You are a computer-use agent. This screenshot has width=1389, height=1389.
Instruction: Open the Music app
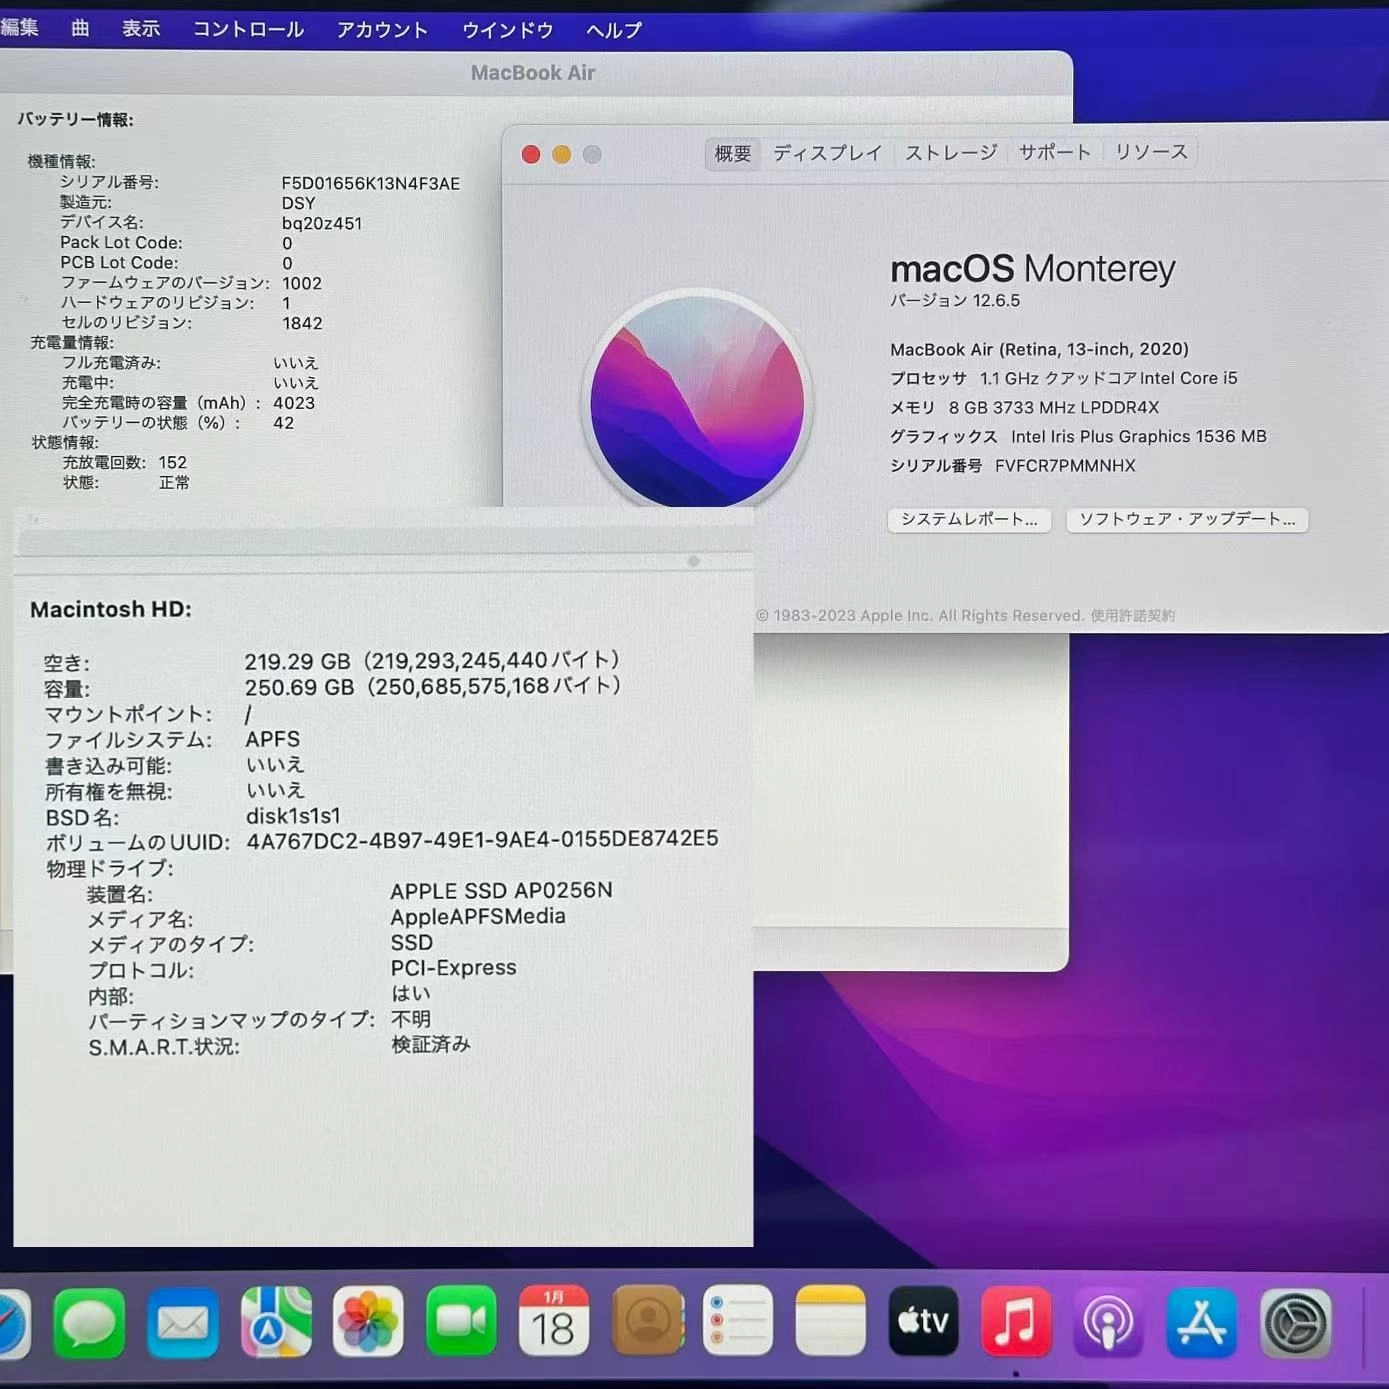click(x=1015, y=1322)
